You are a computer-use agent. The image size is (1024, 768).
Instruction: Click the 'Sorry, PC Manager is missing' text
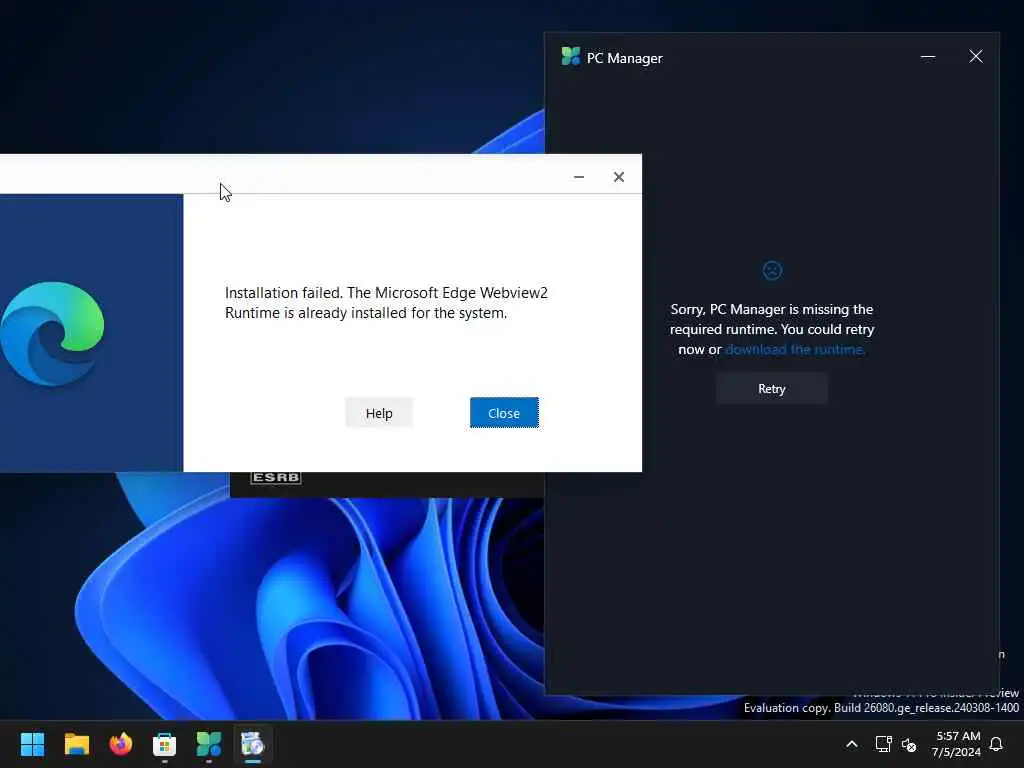pyautogui.click(x=771, y=329)
